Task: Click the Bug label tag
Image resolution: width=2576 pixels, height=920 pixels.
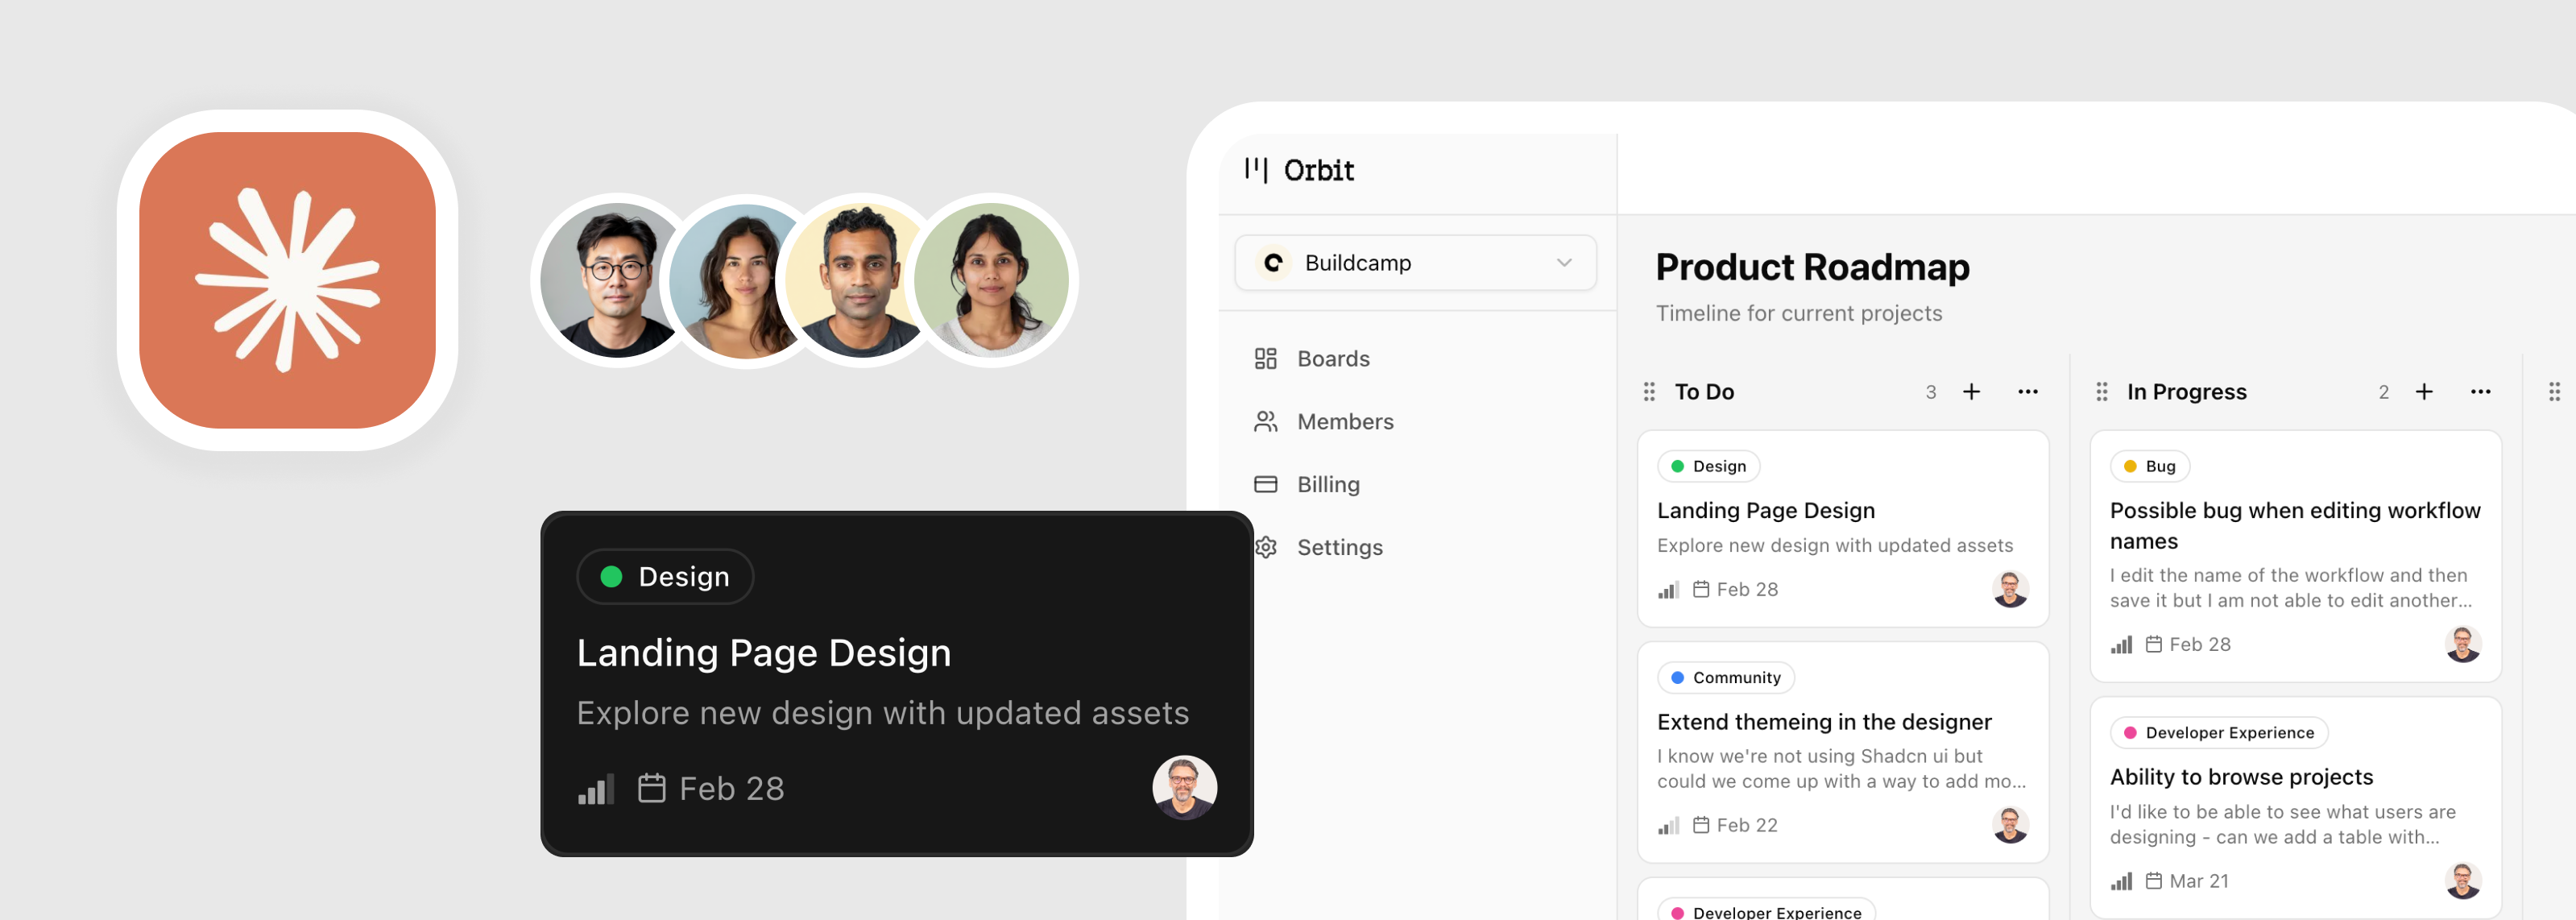Action: point(2149,466)
